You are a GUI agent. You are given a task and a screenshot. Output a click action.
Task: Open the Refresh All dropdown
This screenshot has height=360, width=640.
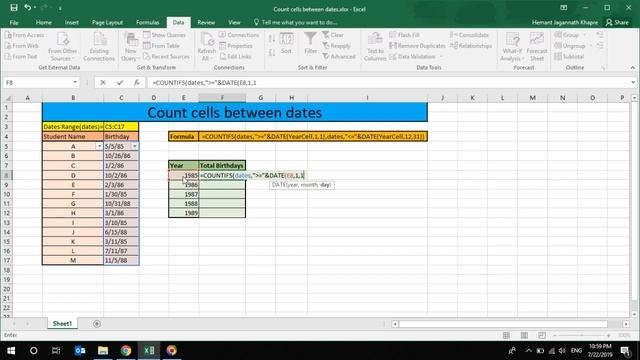pyautogui.click(x=207, y=47)
